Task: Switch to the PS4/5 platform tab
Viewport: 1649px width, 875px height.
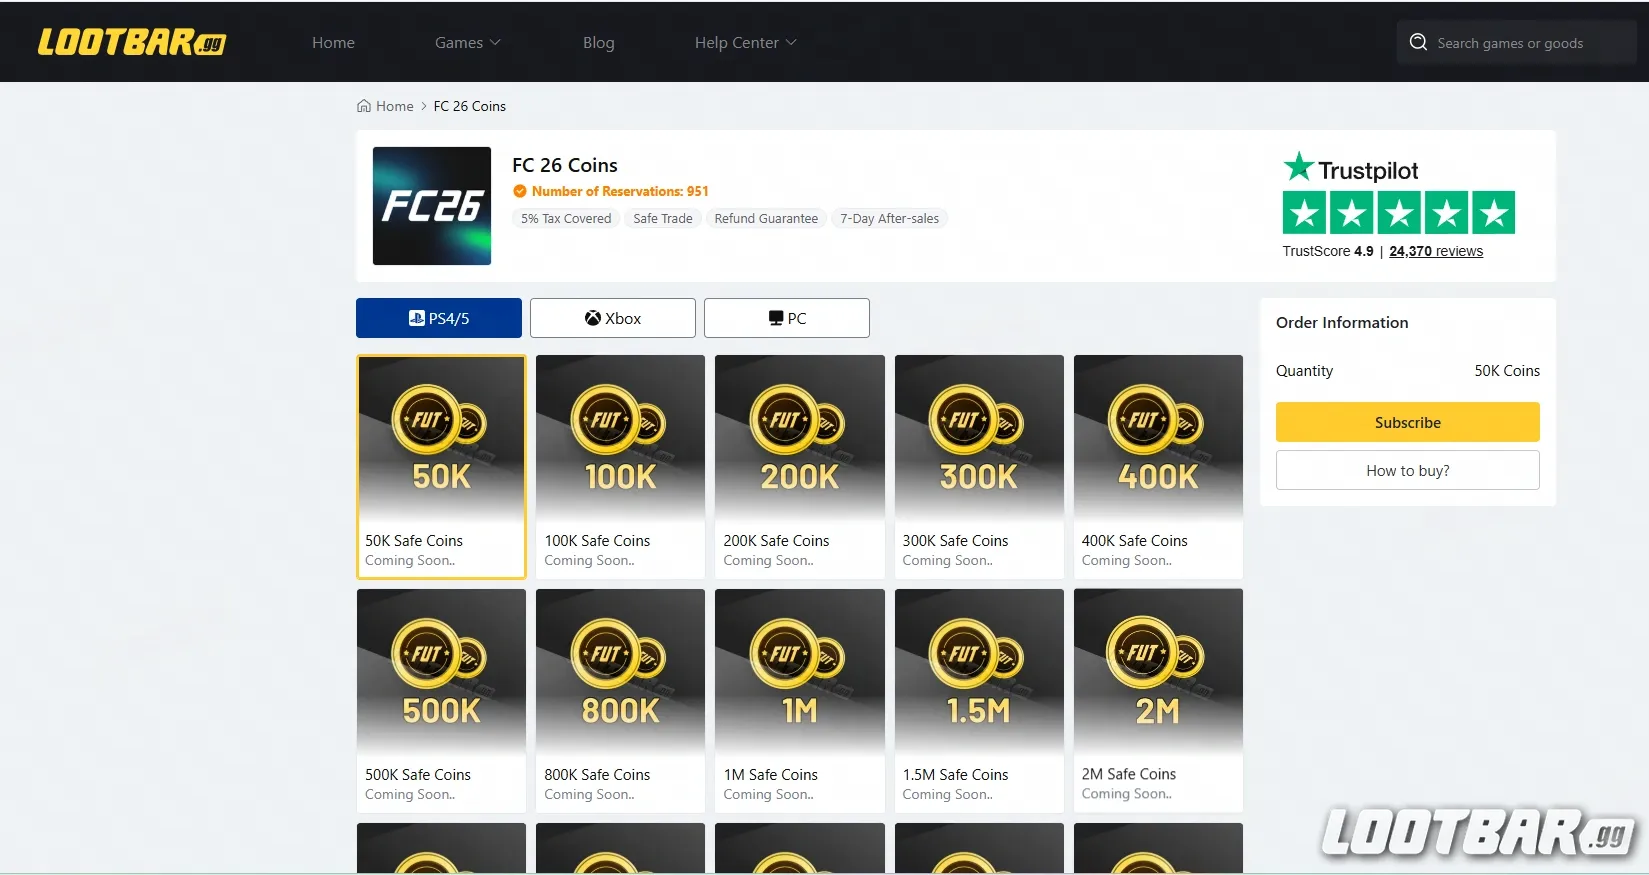Action: pyautogui.click(x=439, y=318)
